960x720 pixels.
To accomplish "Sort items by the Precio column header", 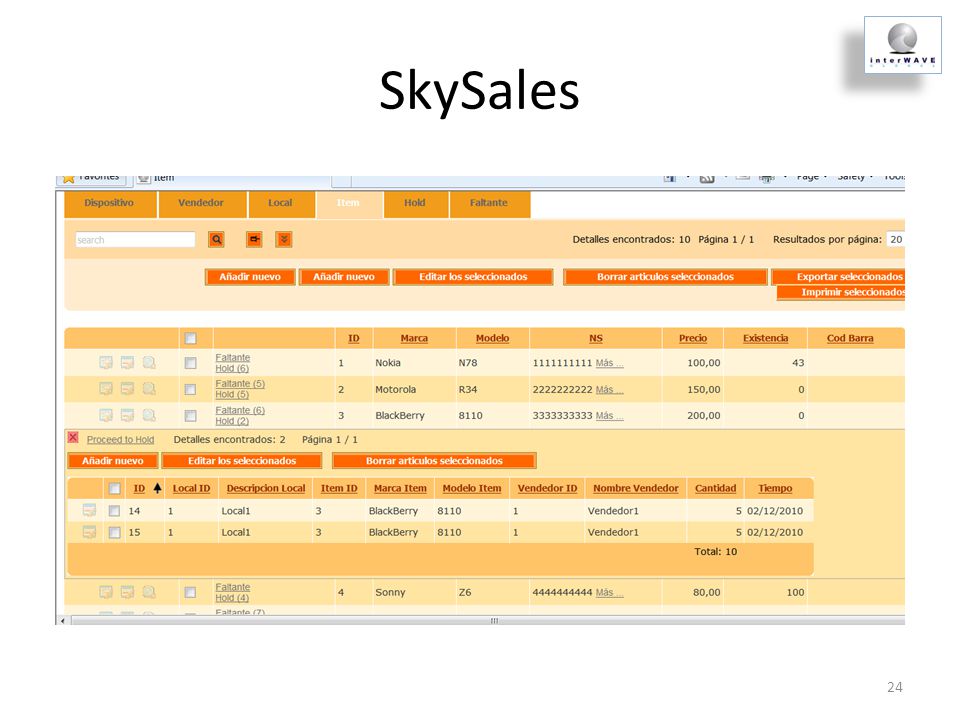I will [x=692, y=338].
